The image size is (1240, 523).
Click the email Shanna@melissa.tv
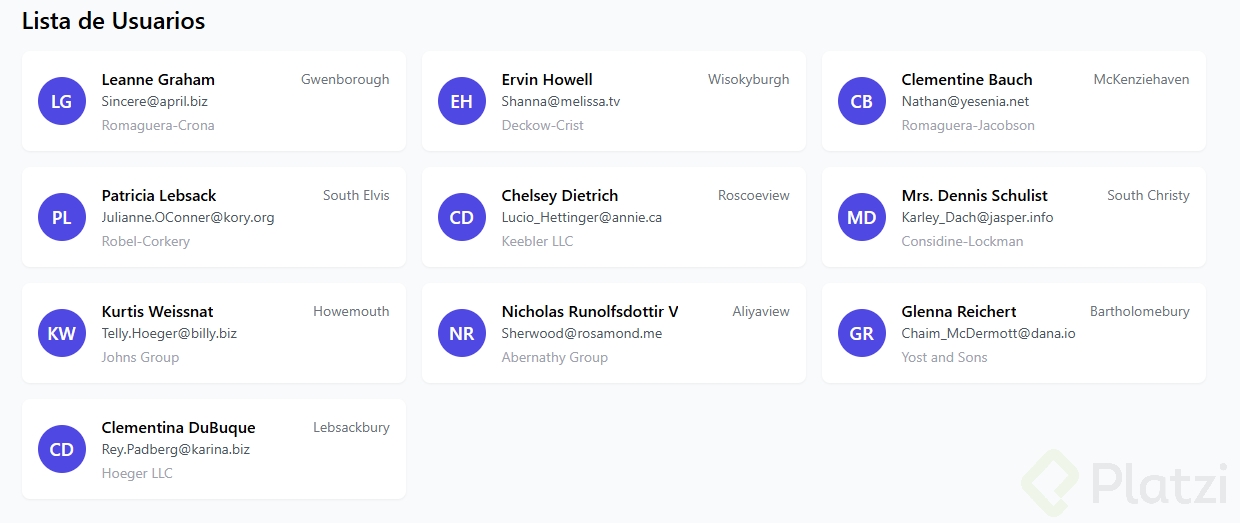561,101
